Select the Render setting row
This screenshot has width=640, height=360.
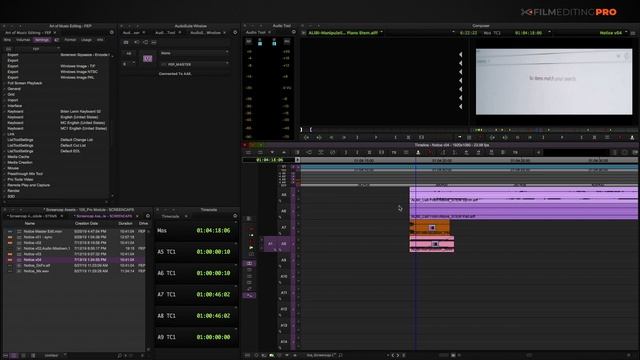click(13, 191)
